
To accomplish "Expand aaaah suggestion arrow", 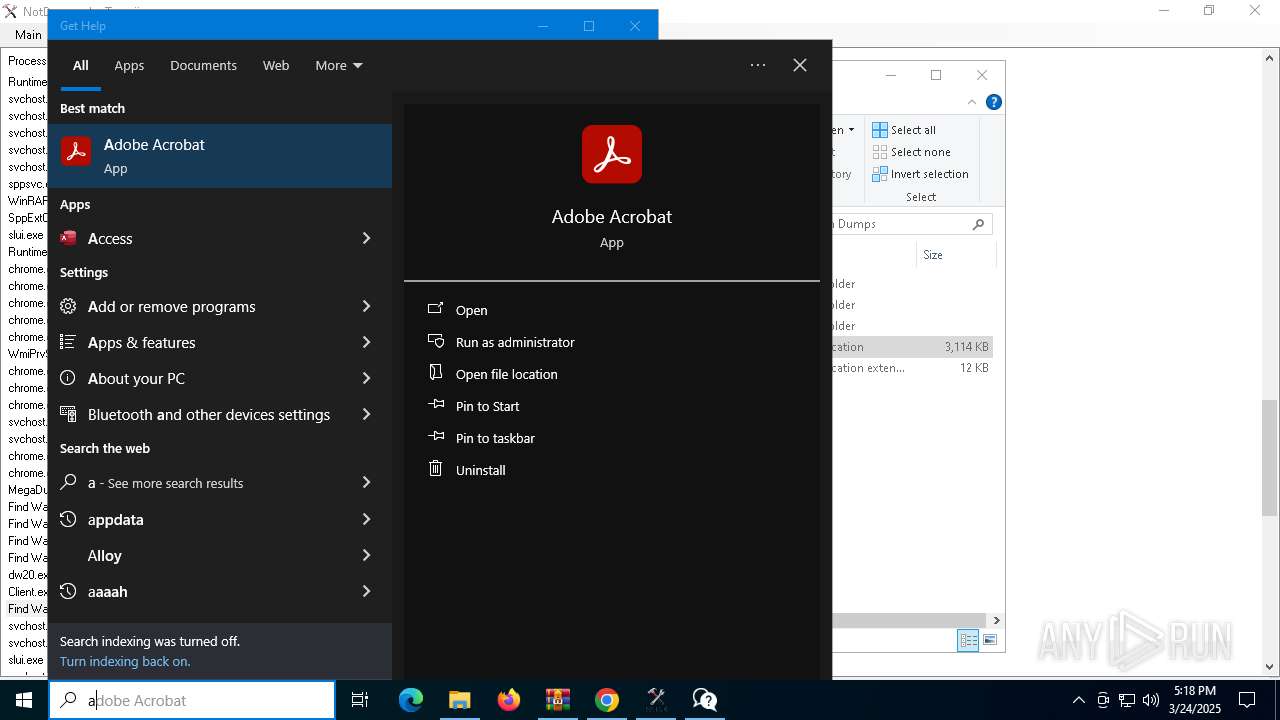I will pyautogui.click(x=366, y=591).
